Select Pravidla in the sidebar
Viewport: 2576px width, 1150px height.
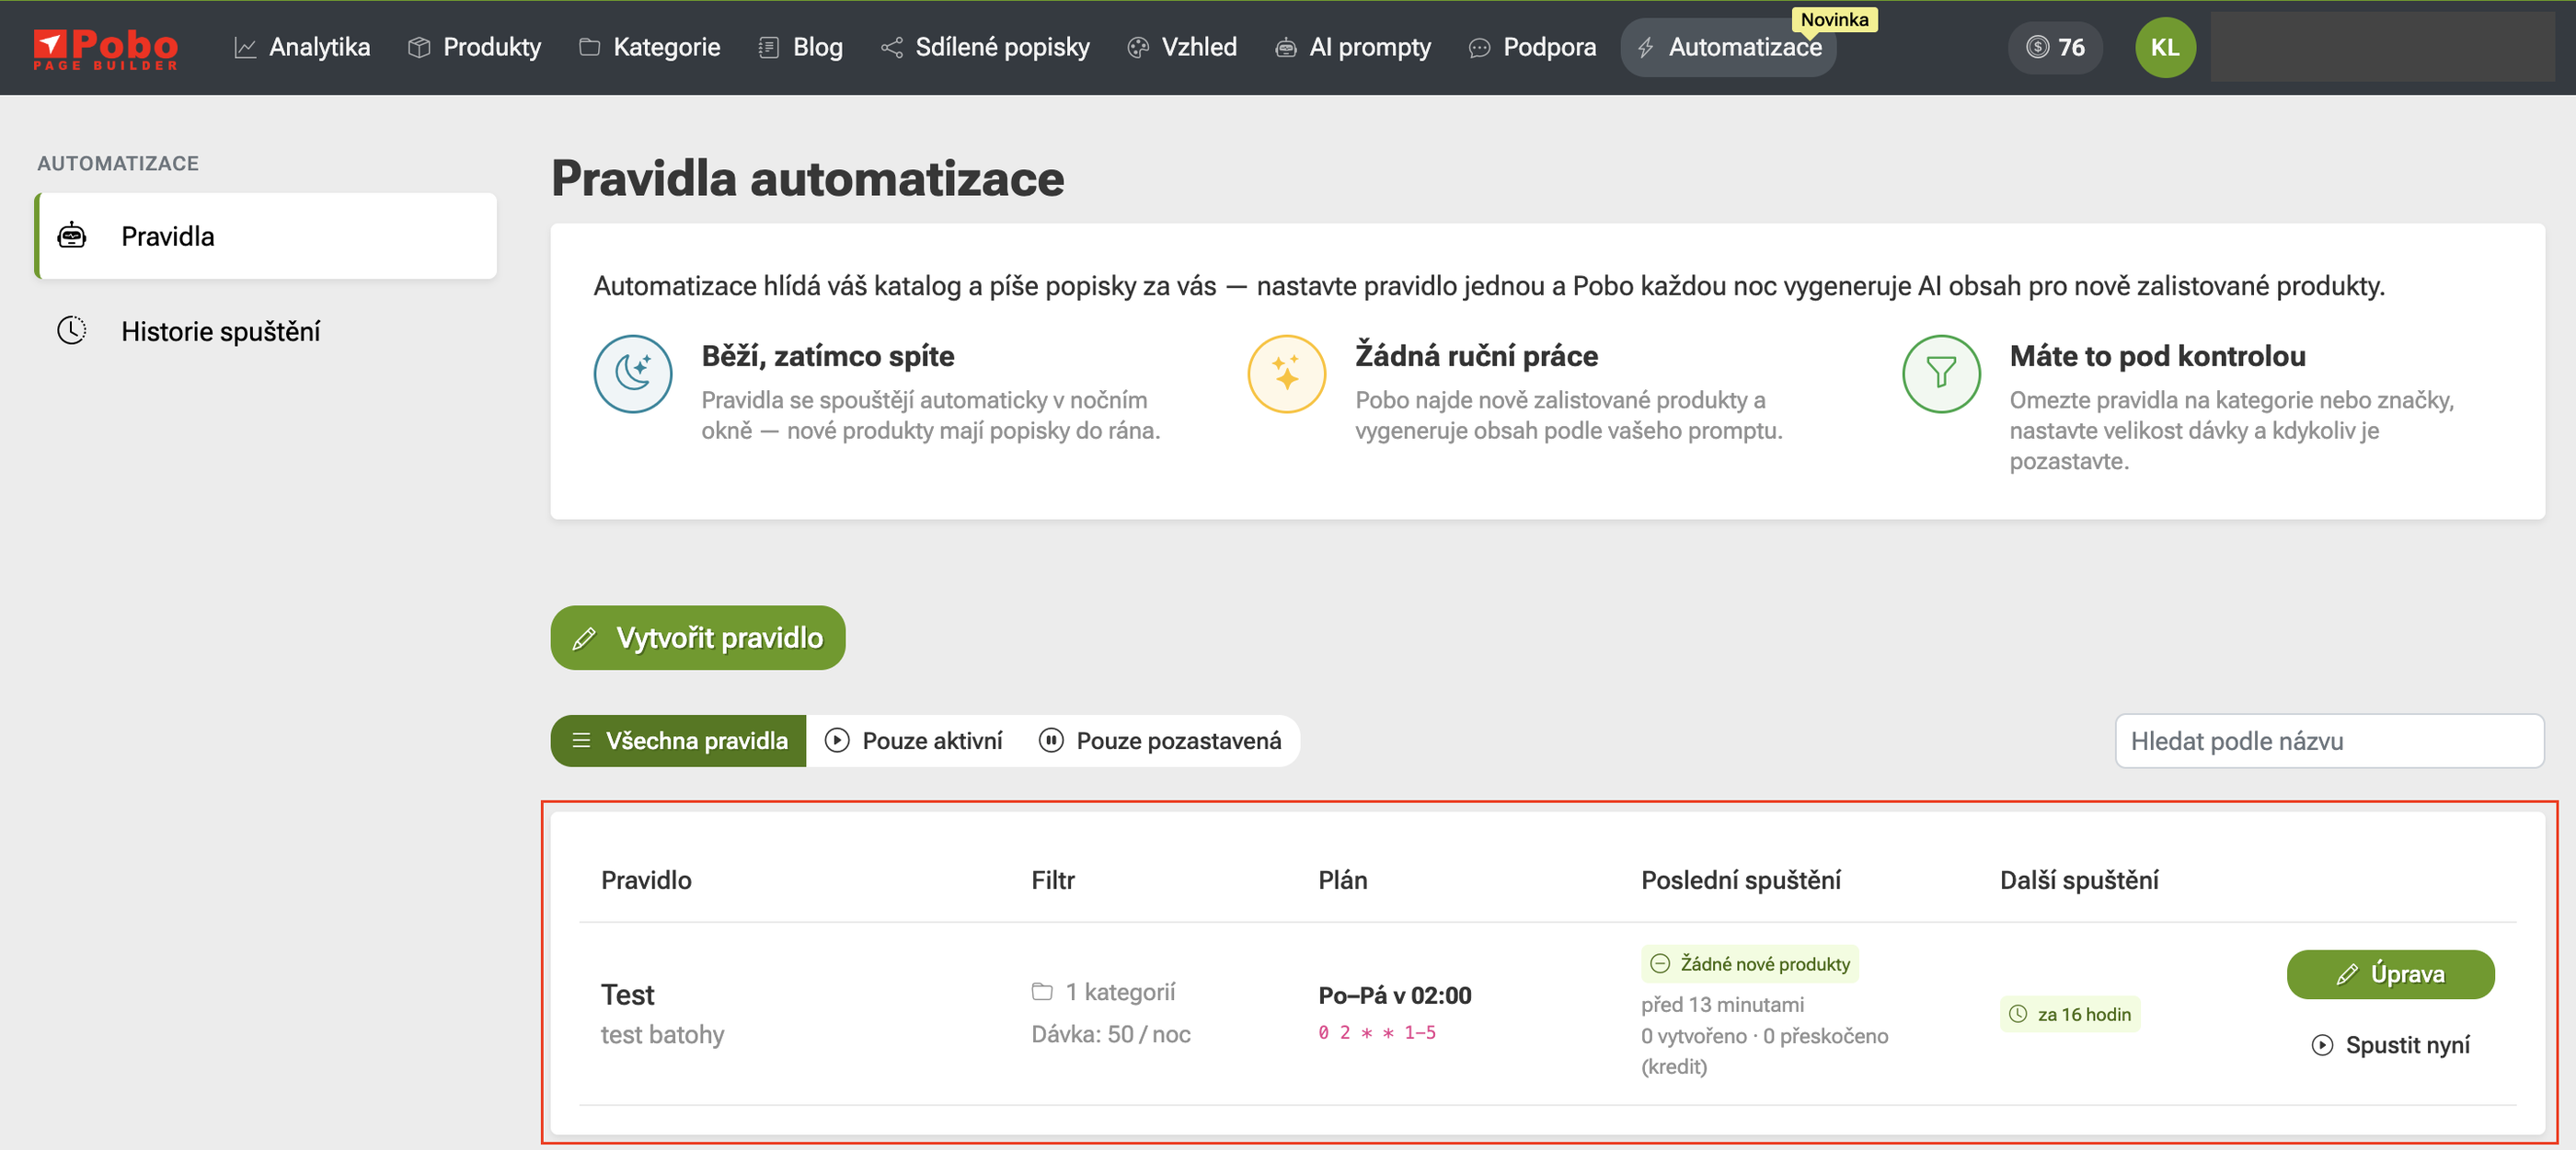(266, 236)
